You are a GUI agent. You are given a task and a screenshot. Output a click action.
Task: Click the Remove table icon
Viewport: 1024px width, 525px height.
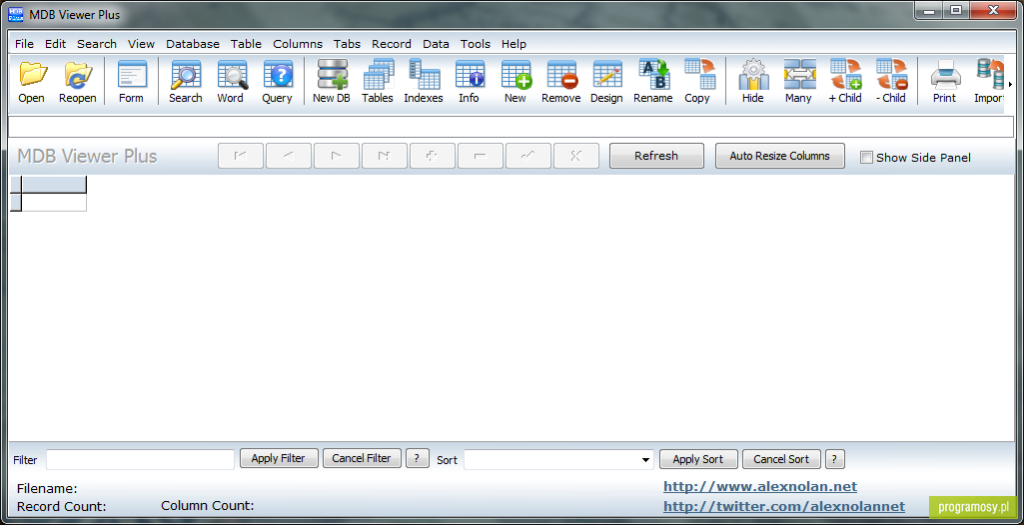click(x=561, y=81)
